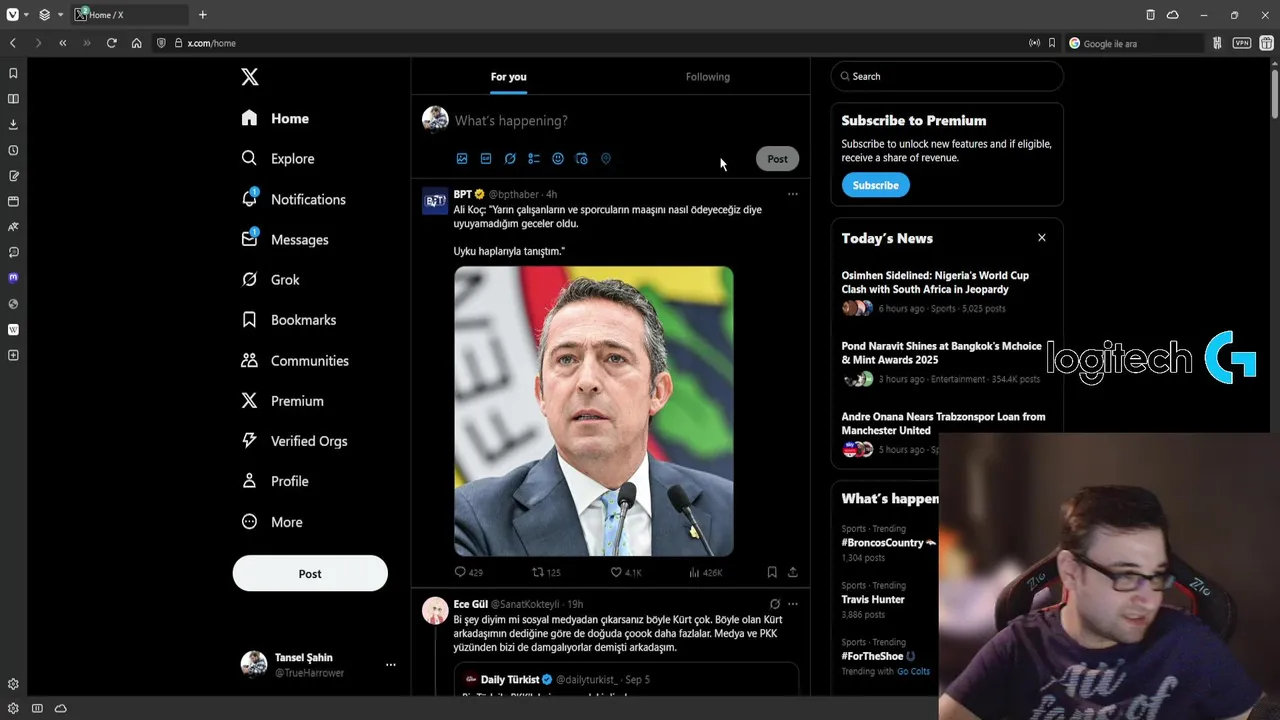Add media icon in the post composer

pos(462,159)
